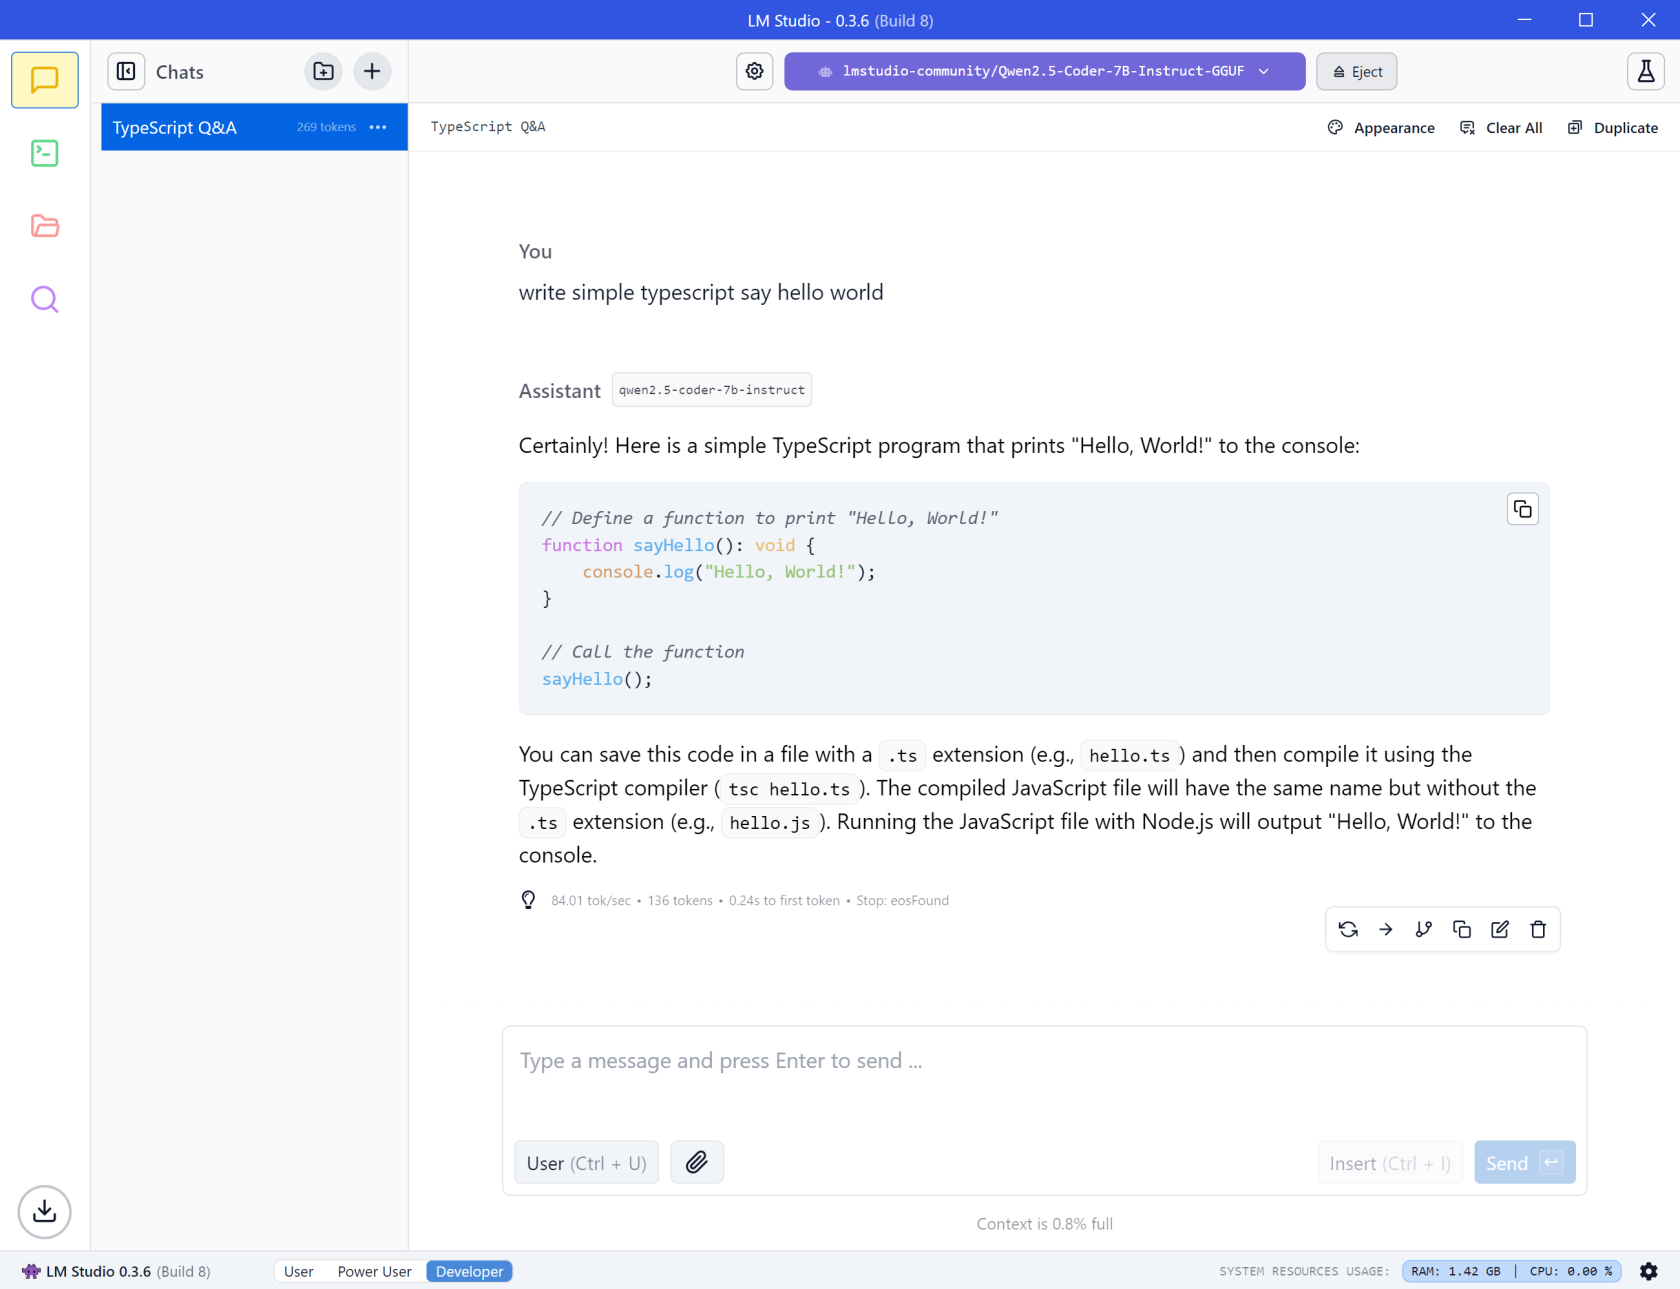1680x1289 pixels.
Task: Click the qwen2.5-coder-7b-instruct model tag
Action: click(x=712, y=390)
